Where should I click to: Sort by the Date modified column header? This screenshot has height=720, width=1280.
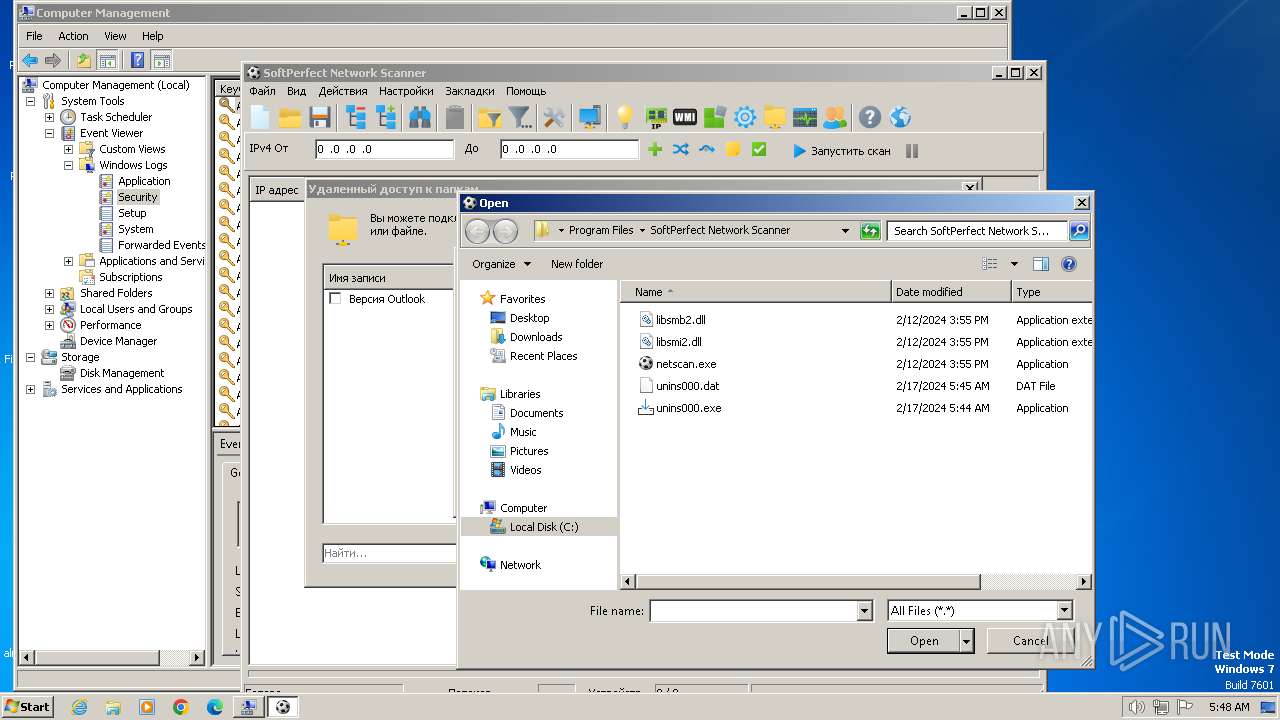click(951, 292)
